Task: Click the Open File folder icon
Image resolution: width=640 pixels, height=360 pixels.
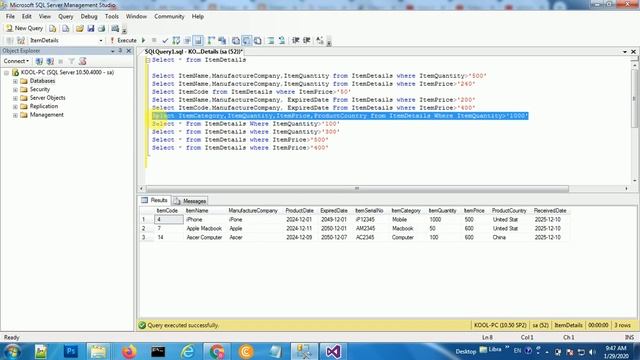Action: coord(80,29)
